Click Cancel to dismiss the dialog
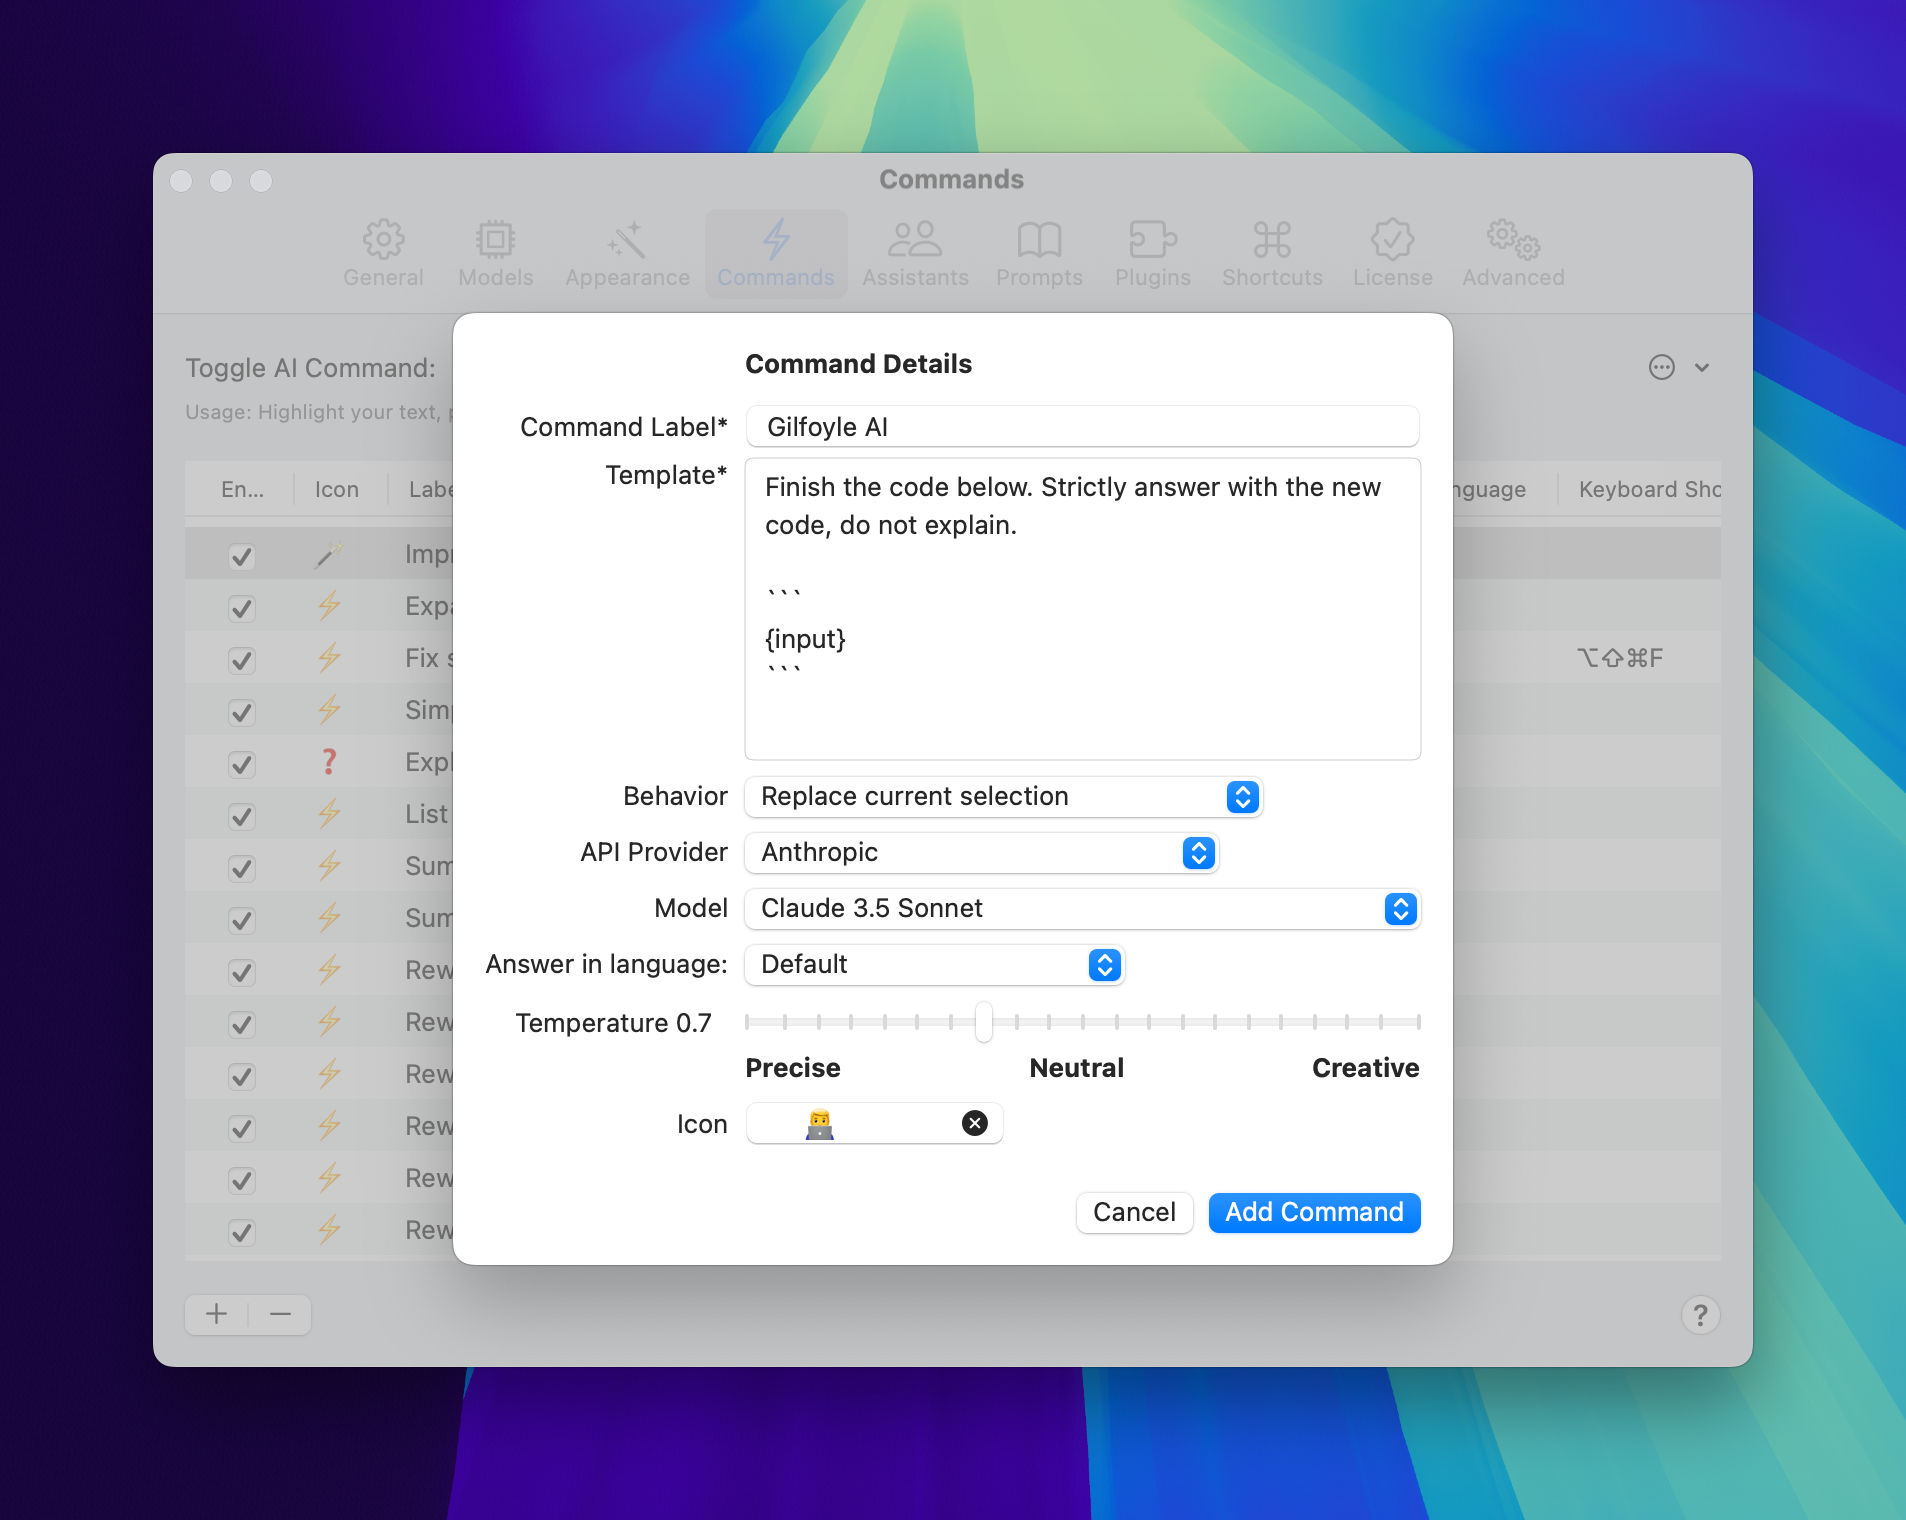The image size is (1906, 1520). [x=1134, y=1212]
